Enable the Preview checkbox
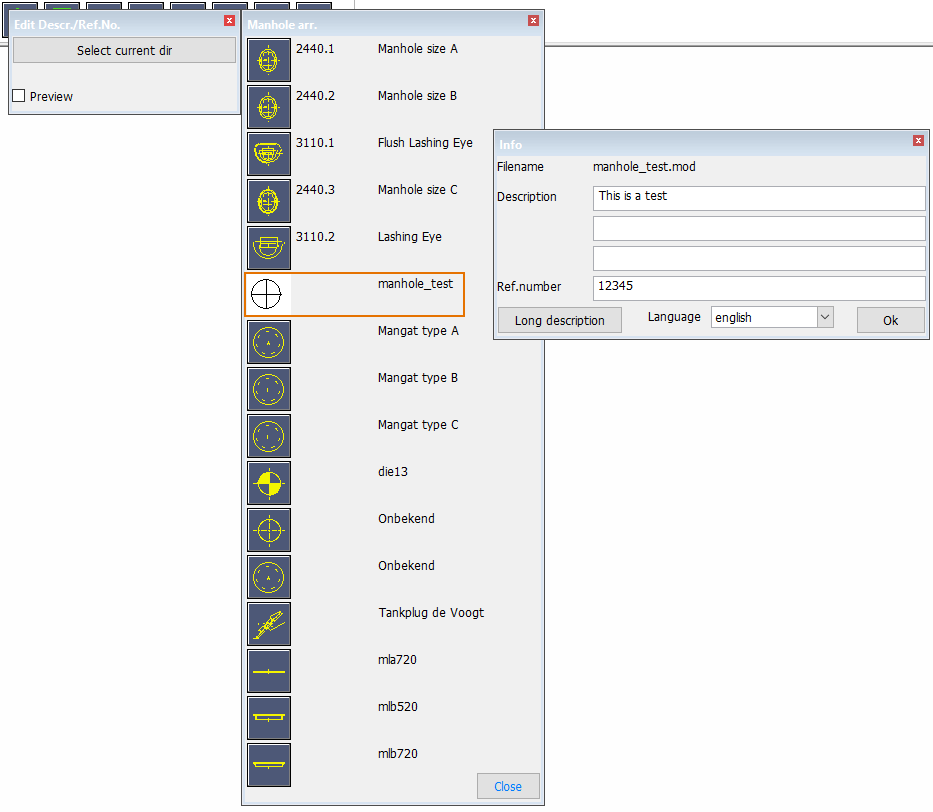This screenshot has height=812, width=933. point(18,96)
